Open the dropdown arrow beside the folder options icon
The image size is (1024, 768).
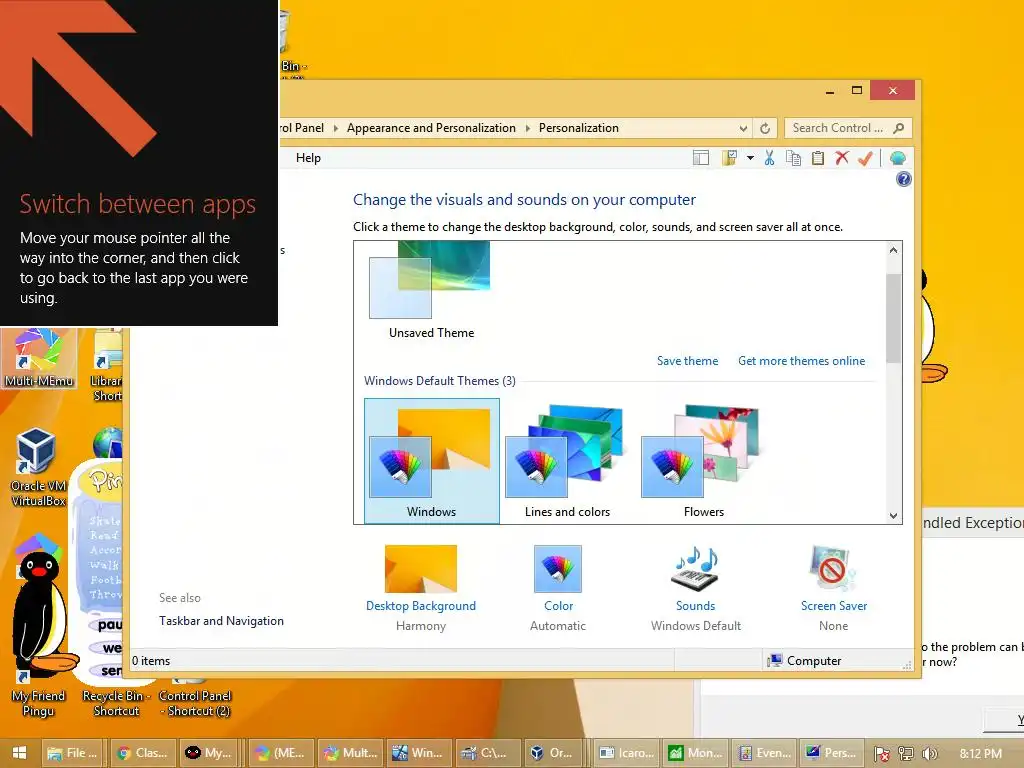click(x=750, y=158)
